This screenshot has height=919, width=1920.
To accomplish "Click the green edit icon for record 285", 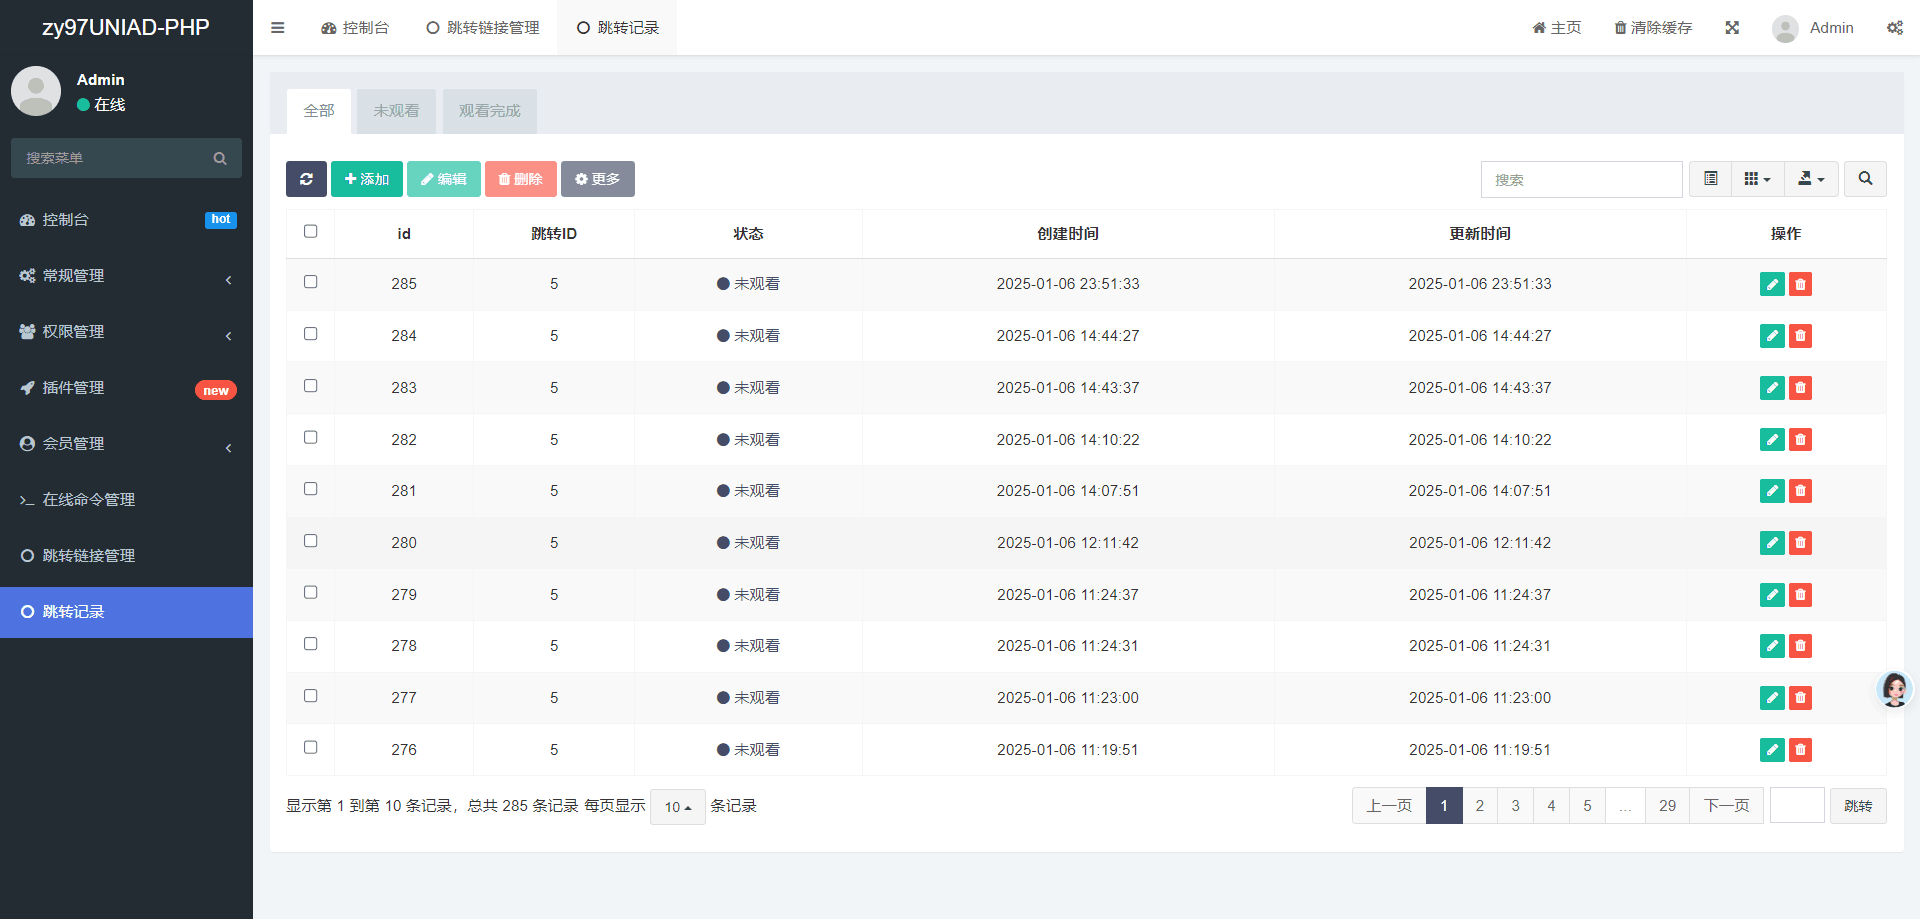I will point(1772,284).
